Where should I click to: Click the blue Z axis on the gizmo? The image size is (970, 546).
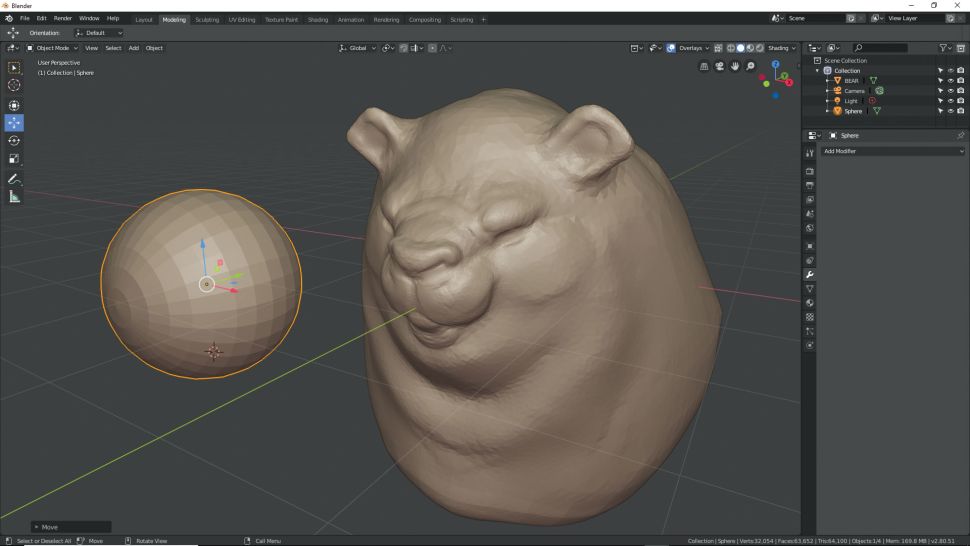point(775,65)
